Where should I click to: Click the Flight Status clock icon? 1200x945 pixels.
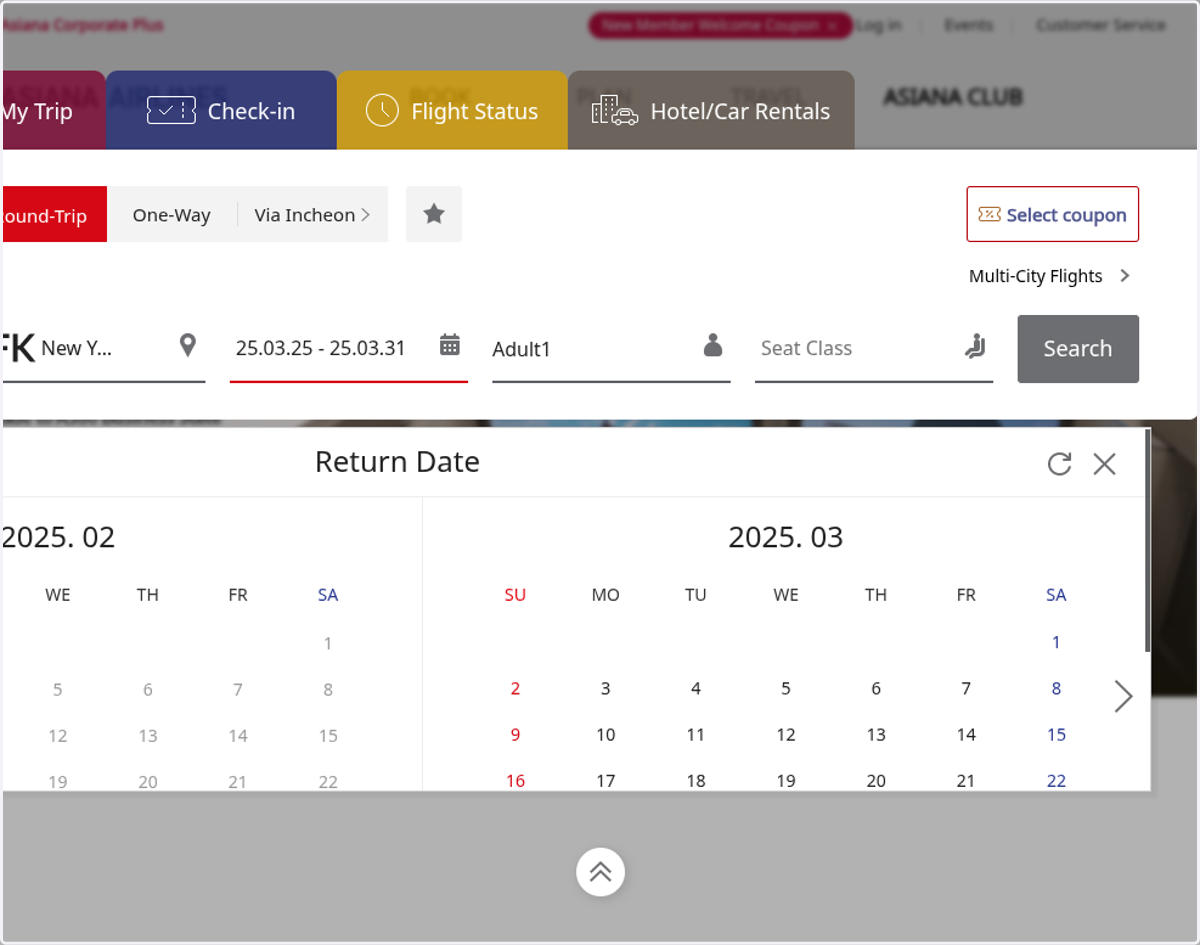(382, 110)
